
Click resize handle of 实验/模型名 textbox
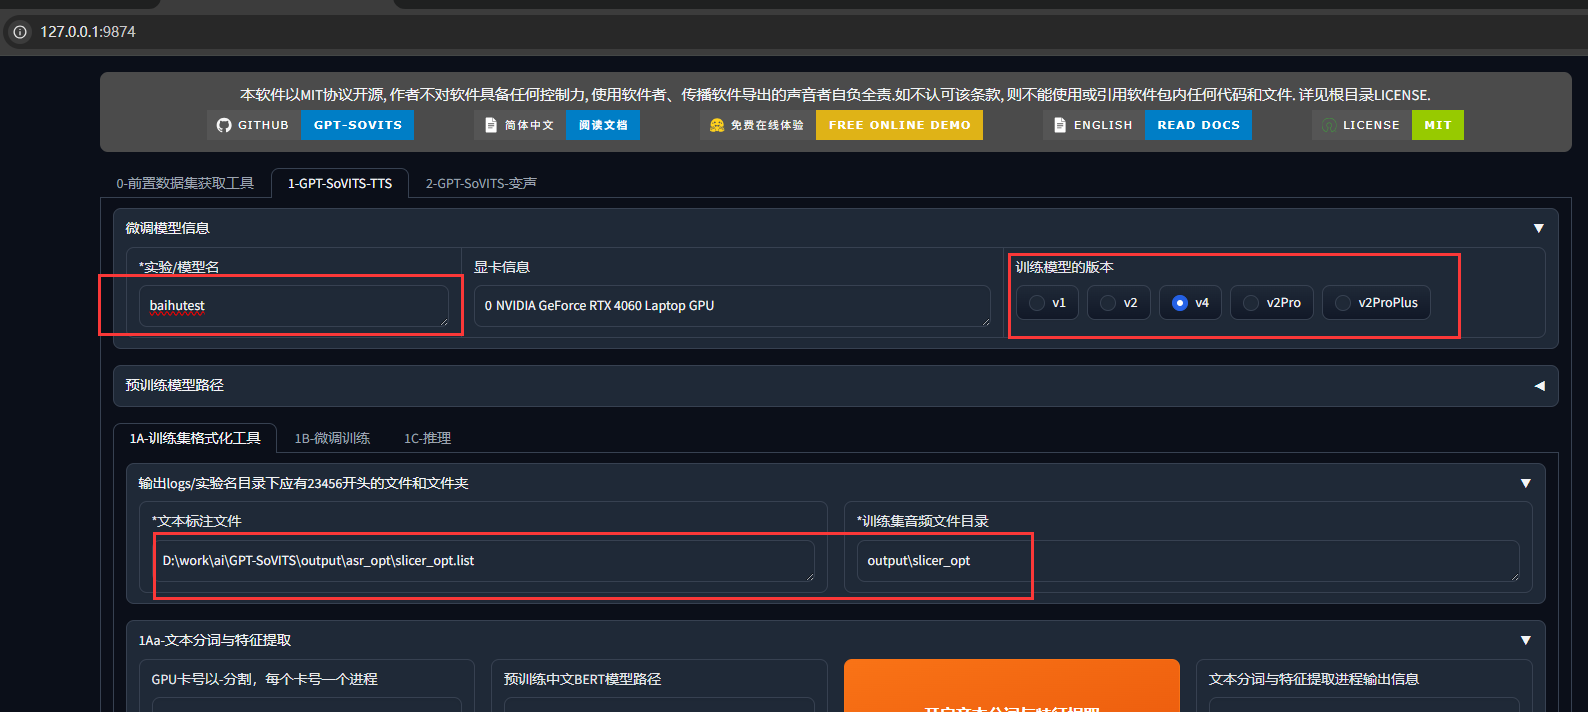[x=443, y=321]
